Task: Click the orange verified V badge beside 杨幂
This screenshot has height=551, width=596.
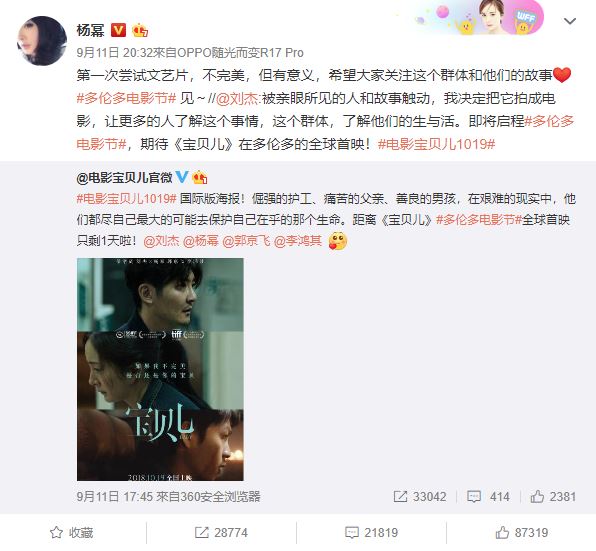Action: [118, 30]
